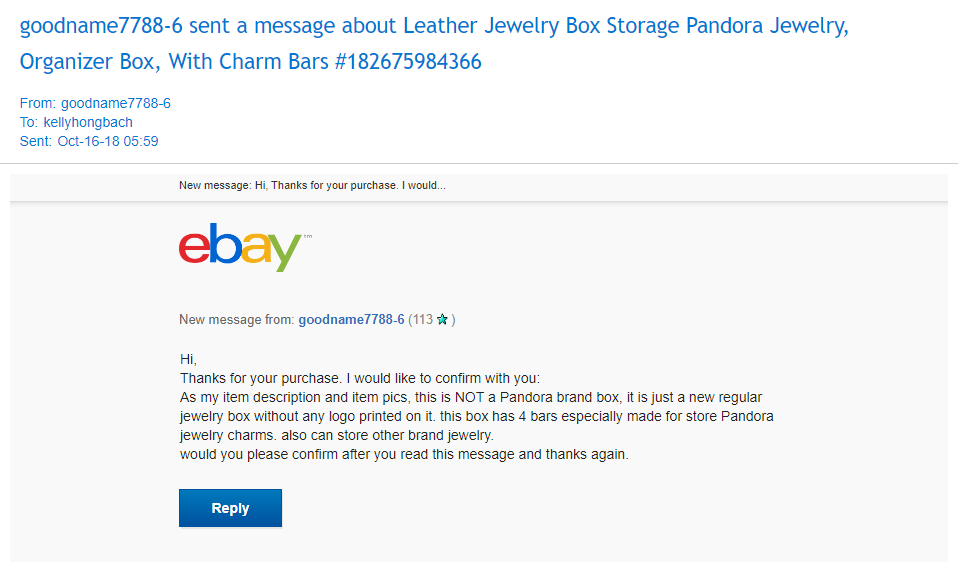This screenshot has height=562, width=967.
Task: Click the line starting 'jewelry box without any logo'
Action: [x=476, y=416]
